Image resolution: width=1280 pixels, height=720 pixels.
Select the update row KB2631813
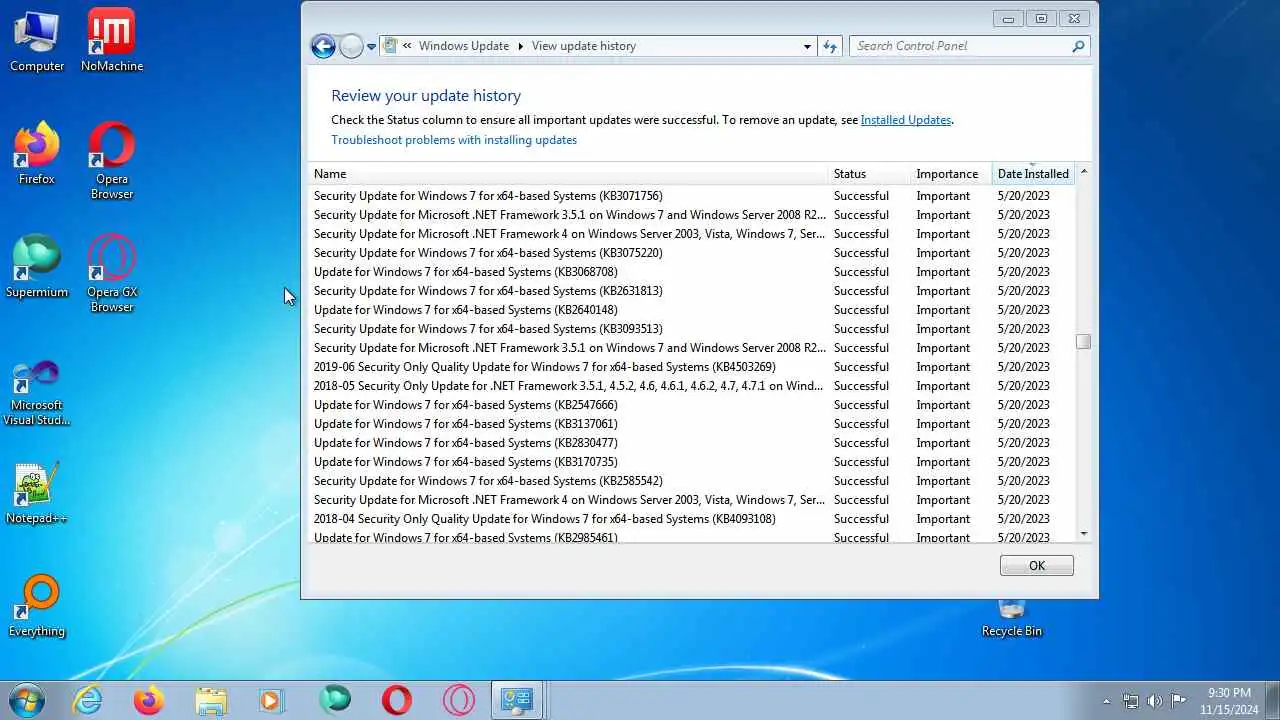pyautogui.click(x=691, y=291)
